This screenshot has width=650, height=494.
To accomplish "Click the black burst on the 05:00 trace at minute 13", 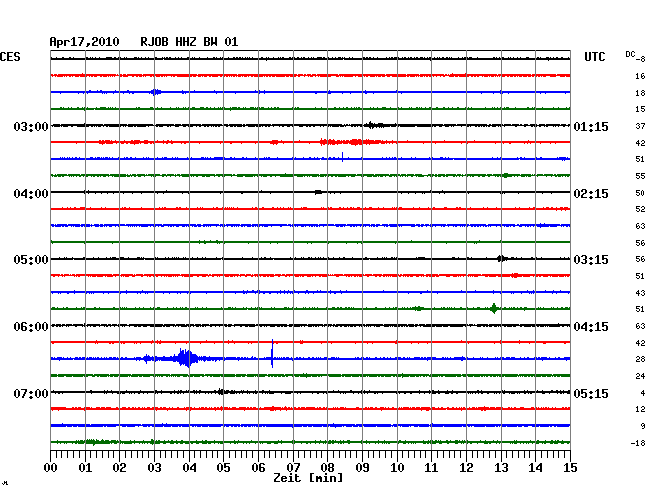I will tap(502, 259).
